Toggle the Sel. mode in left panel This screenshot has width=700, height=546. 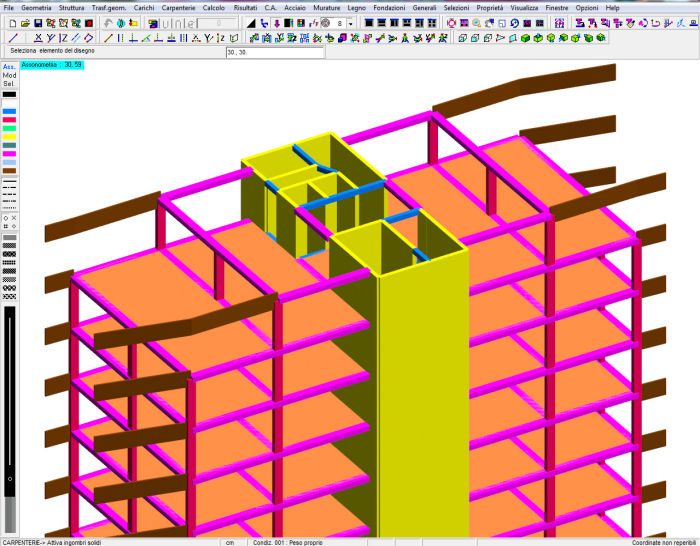9,84
